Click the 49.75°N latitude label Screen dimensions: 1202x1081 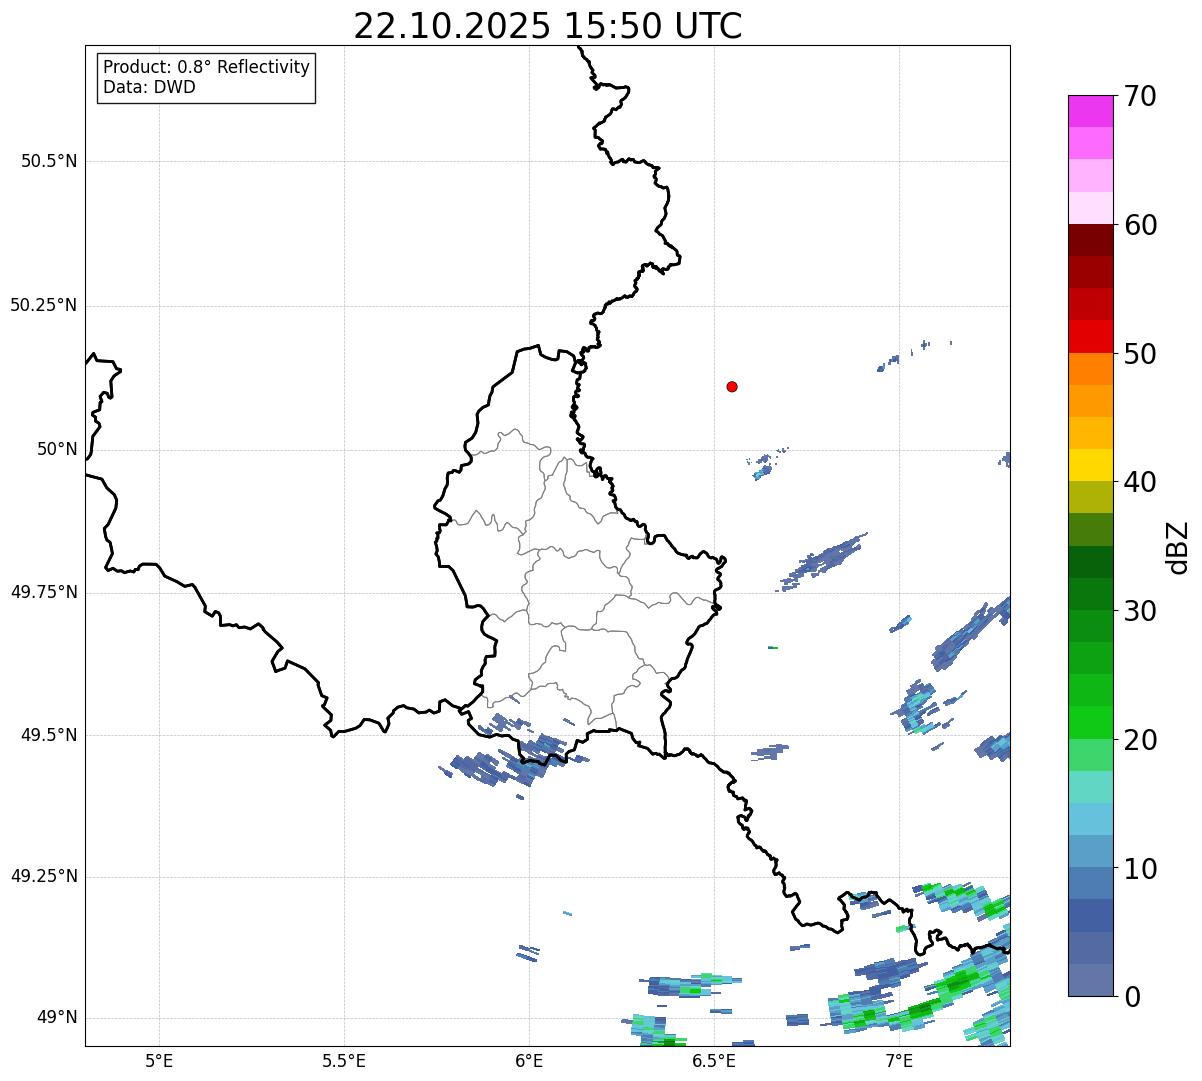44,592
